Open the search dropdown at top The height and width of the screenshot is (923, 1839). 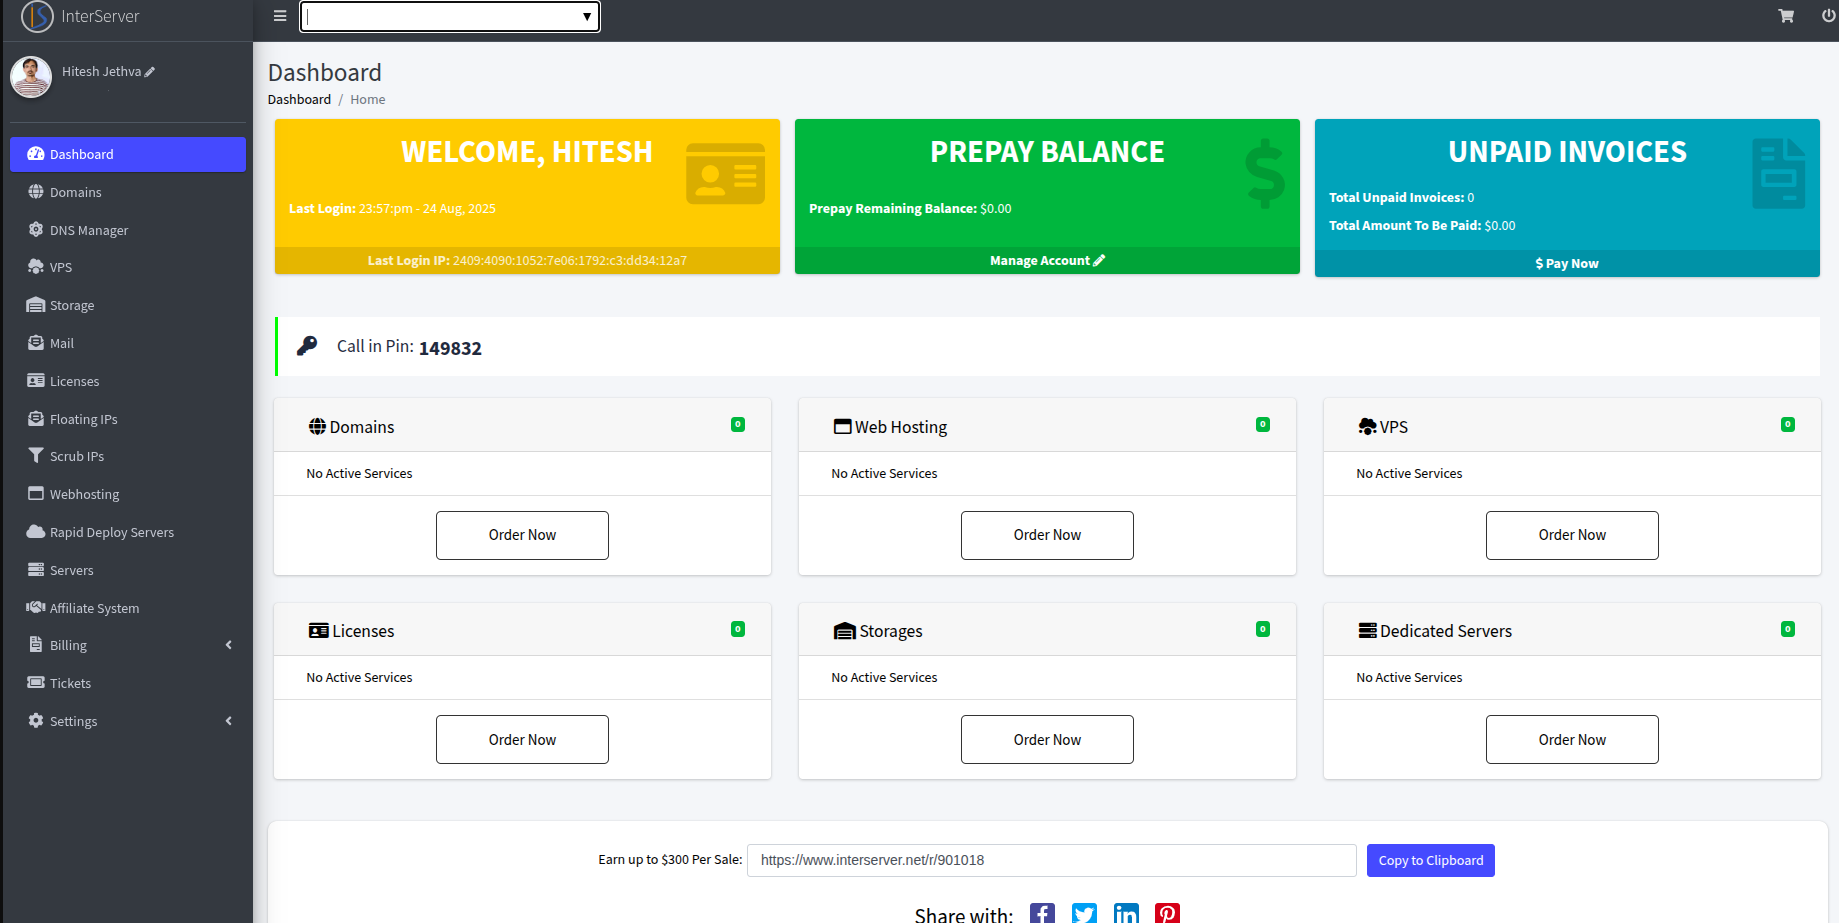point(448,16)
